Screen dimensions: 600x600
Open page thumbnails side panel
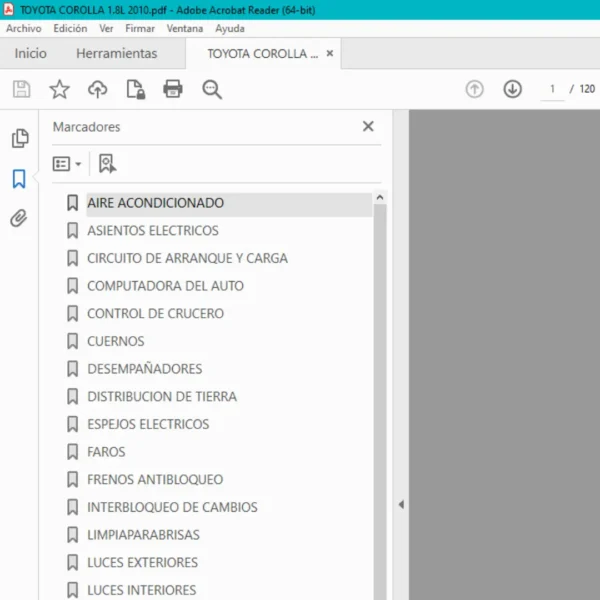click(19, 138)
